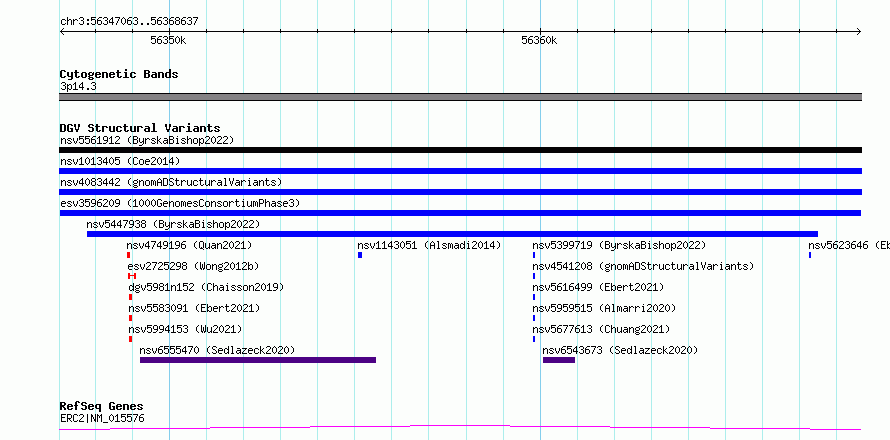Click the nsv5561912 black variant bar

[460, 150]
